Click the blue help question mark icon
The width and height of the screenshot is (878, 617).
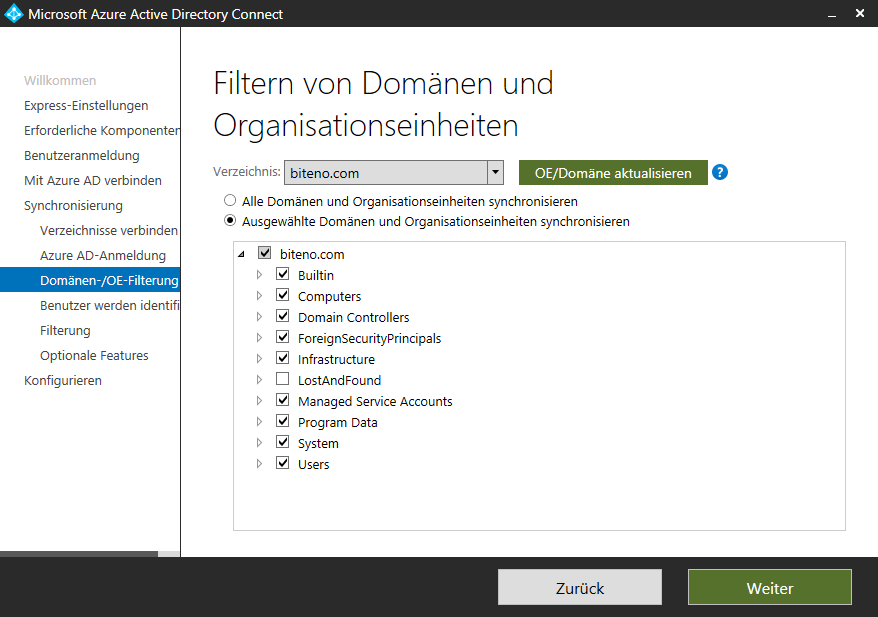pyautogui.click(x=720, y=172)
